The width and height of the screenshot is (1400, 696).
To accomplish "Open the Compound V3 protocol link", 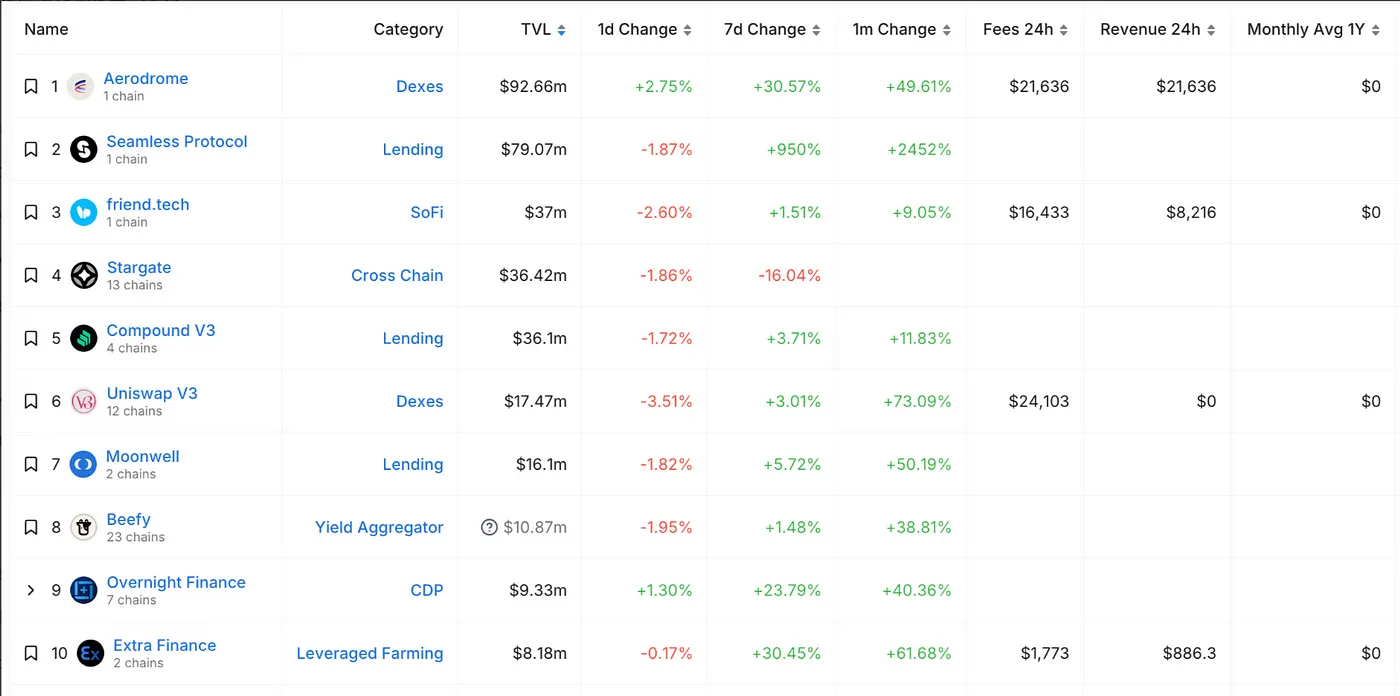I will tap(161, 331).
